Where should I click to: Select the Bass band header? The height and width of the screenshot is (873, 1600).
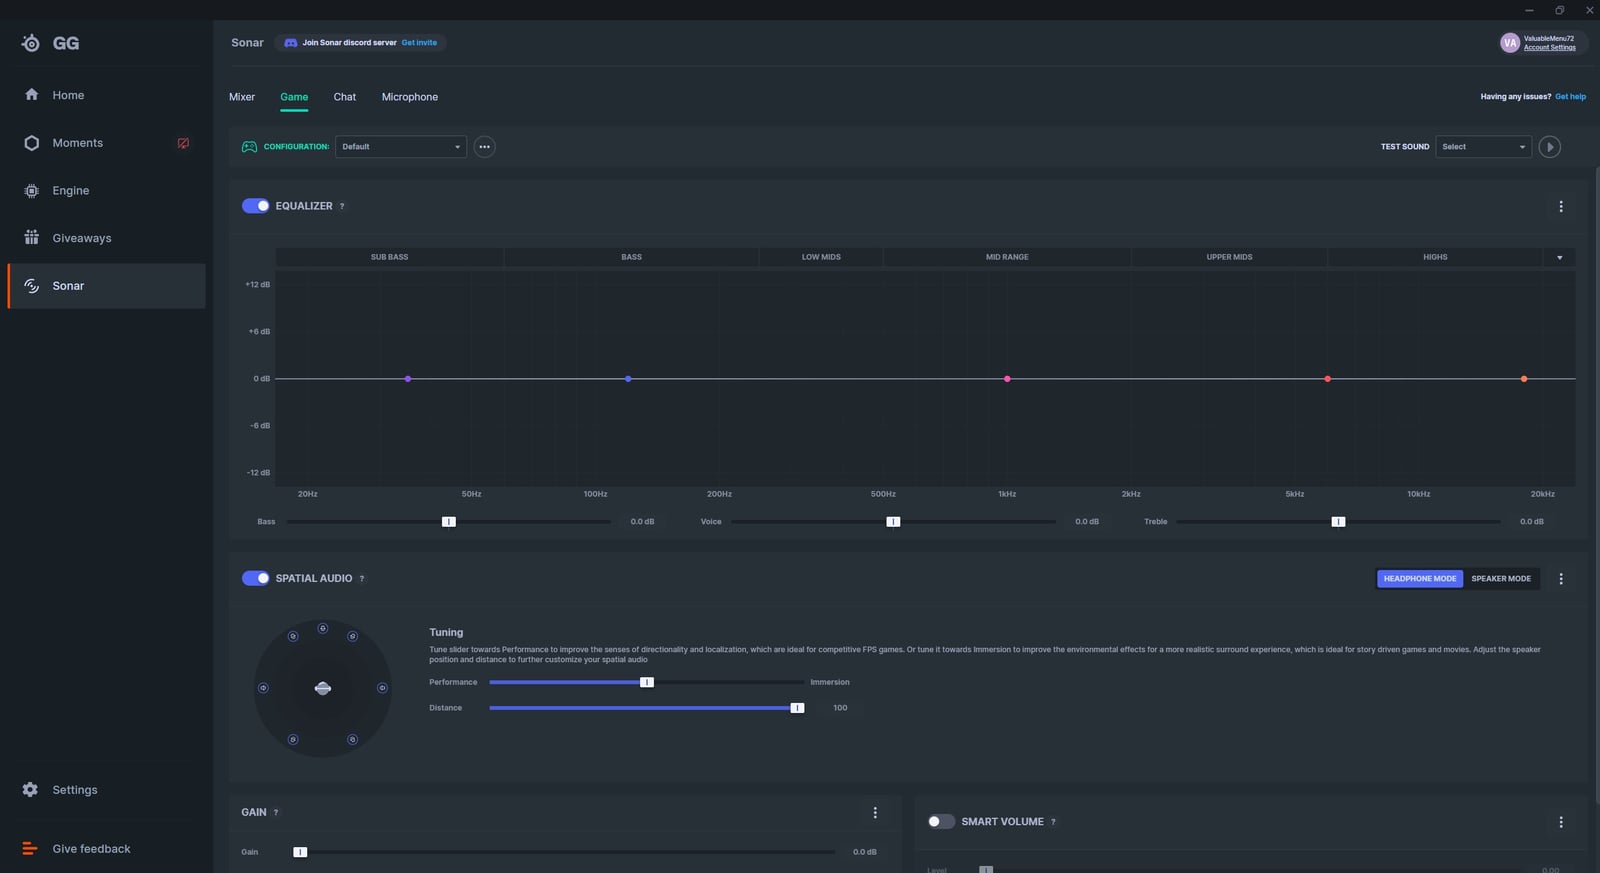point(631,257)
